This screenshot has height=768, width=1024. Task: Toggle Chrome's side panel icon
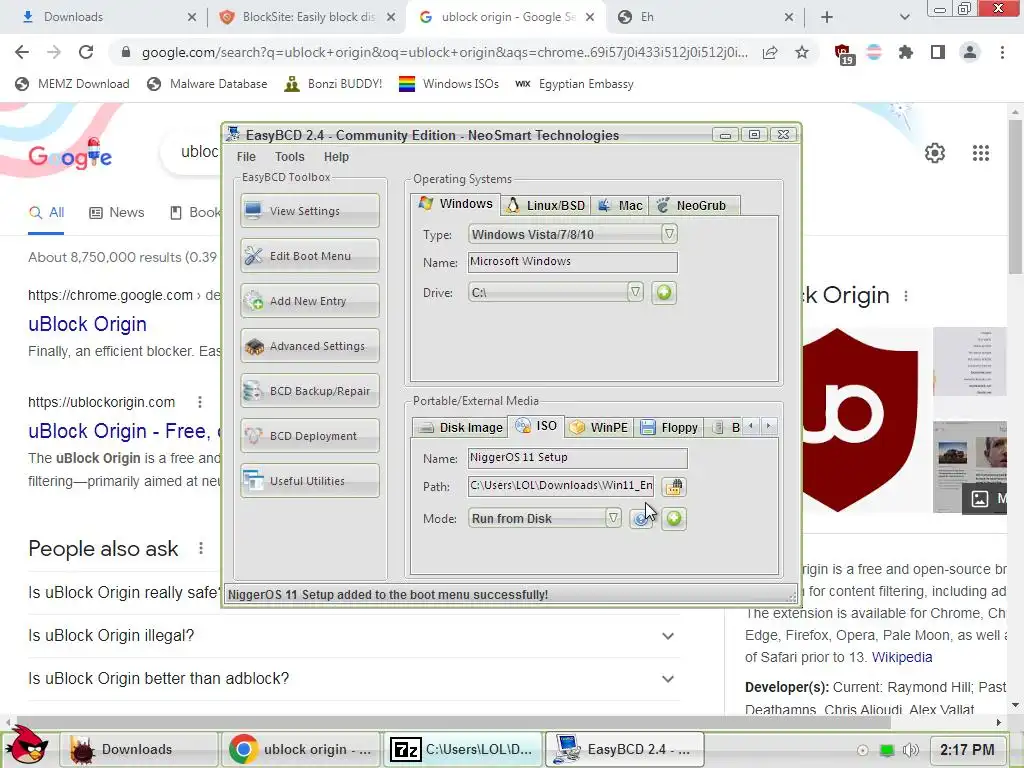coord(938,52)
